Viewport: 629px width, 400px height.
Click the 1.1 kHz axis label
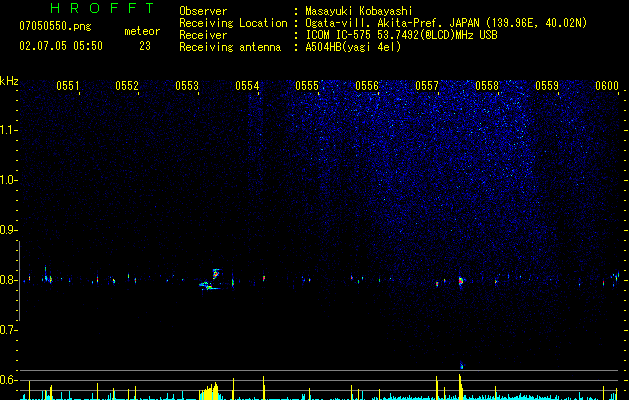(x=7, y=130)
